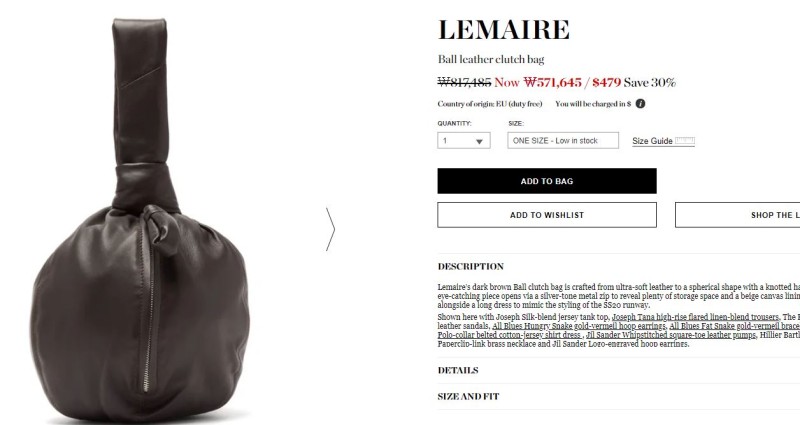Click the ruler icon next to Size Guide
This screenshot has height=425, width=800.
coord(685,141)
